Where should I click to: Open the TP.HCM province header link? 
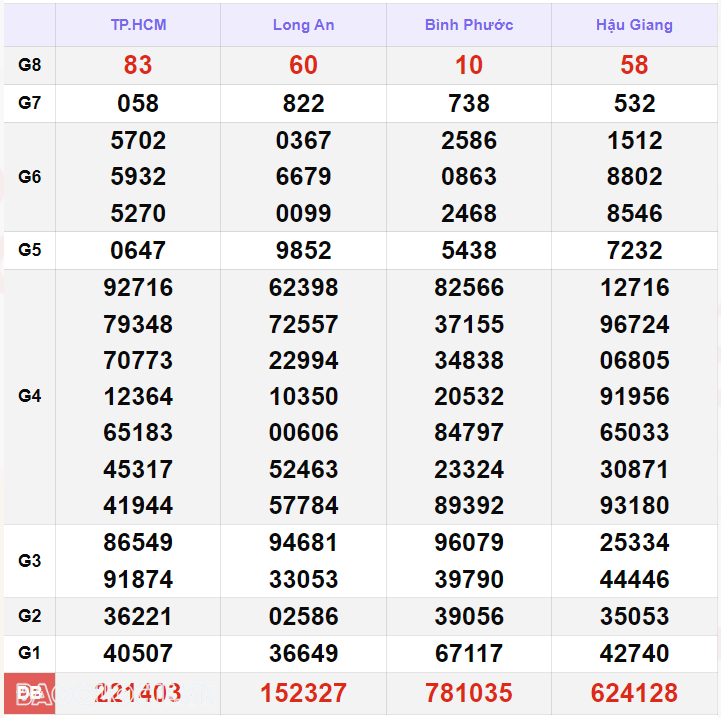[138, 25]
